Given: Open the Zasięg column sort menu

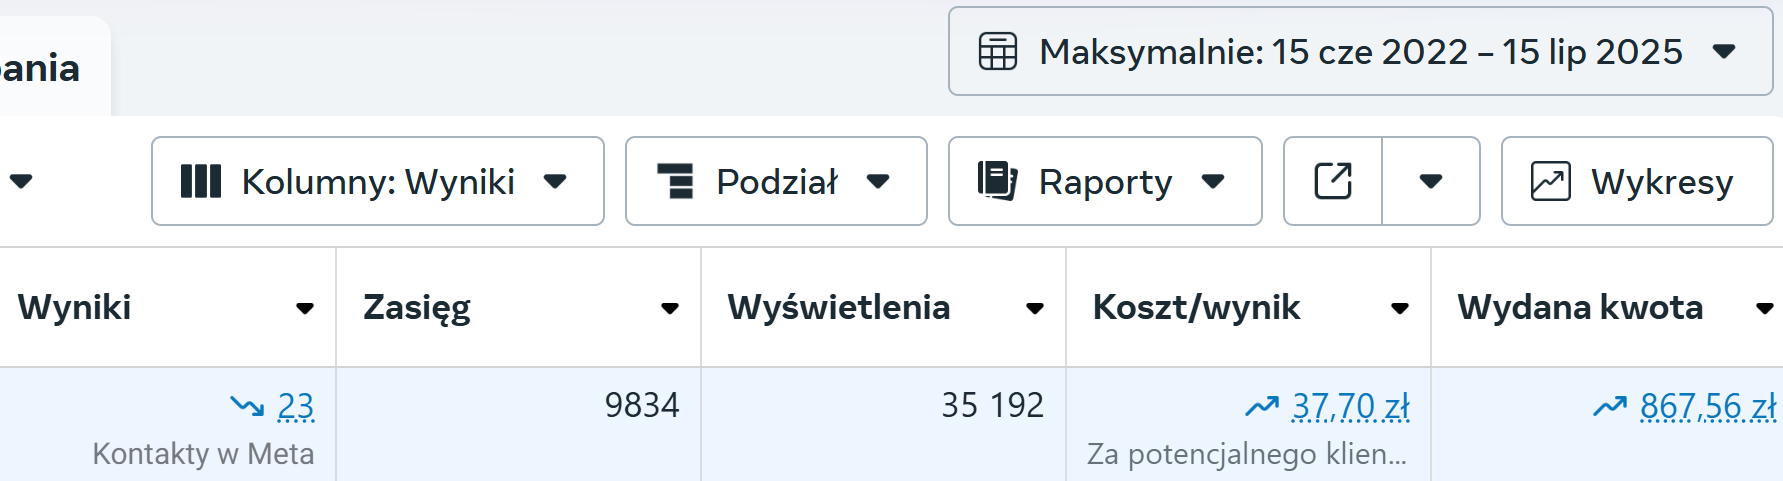Looking at the screenshot, I should [670, 308].
